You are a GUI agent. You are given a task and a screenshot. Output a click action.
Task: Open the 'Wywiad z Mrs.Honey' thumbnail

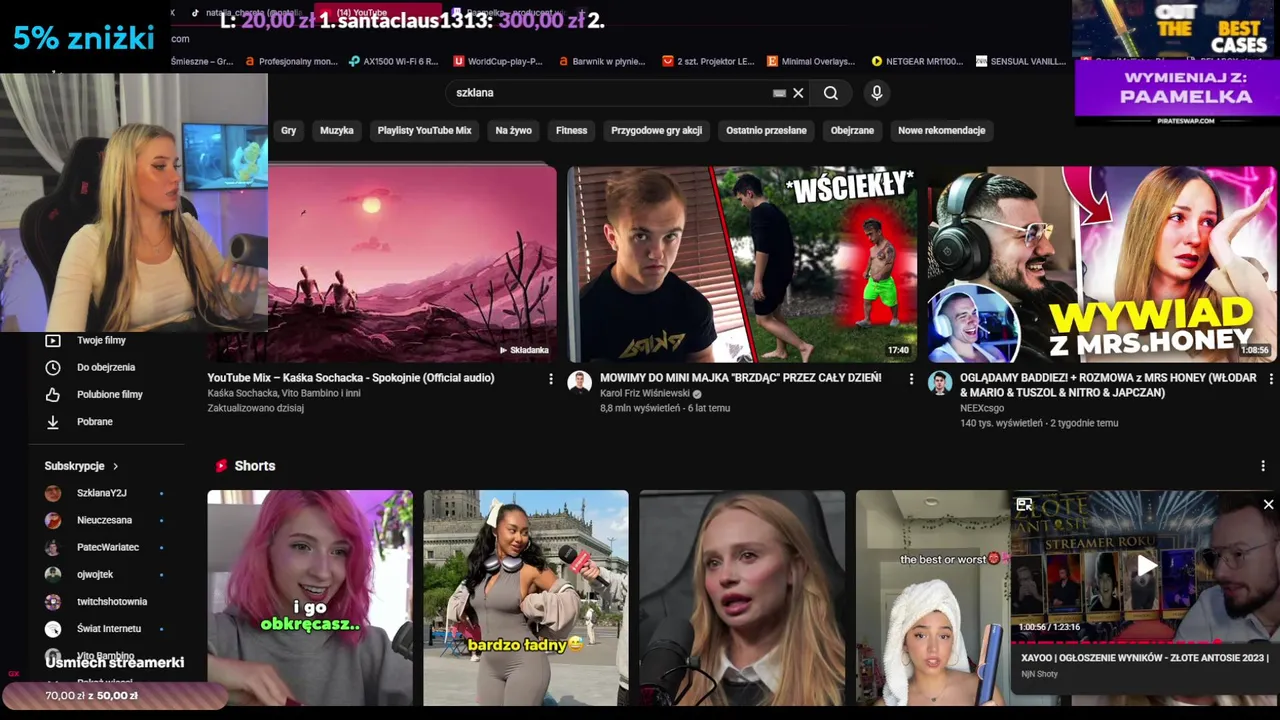tap(1102, 263)
